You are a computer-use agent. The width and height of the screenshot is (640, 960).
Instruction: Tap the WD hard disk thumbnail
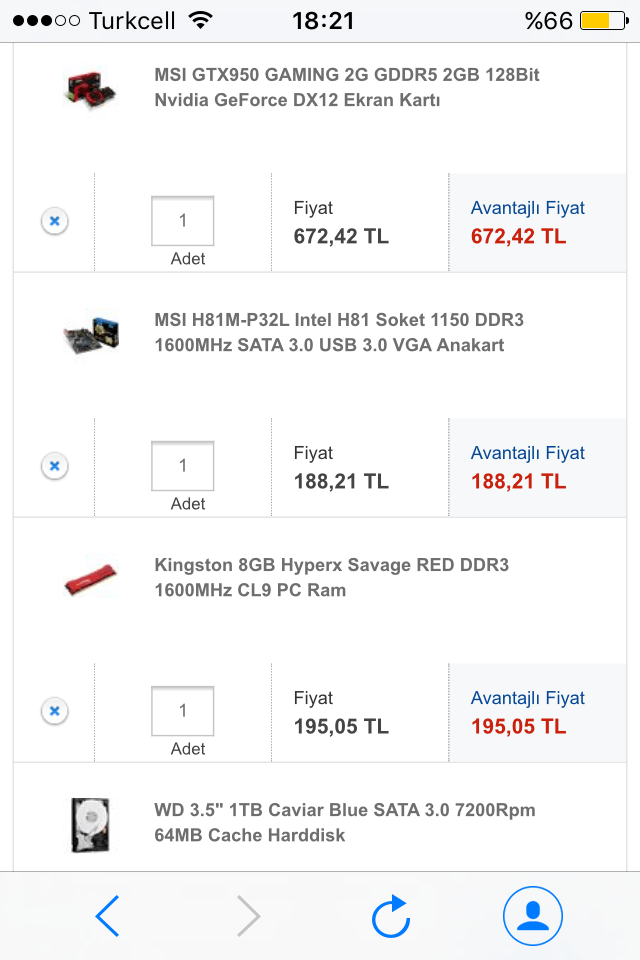90,825
